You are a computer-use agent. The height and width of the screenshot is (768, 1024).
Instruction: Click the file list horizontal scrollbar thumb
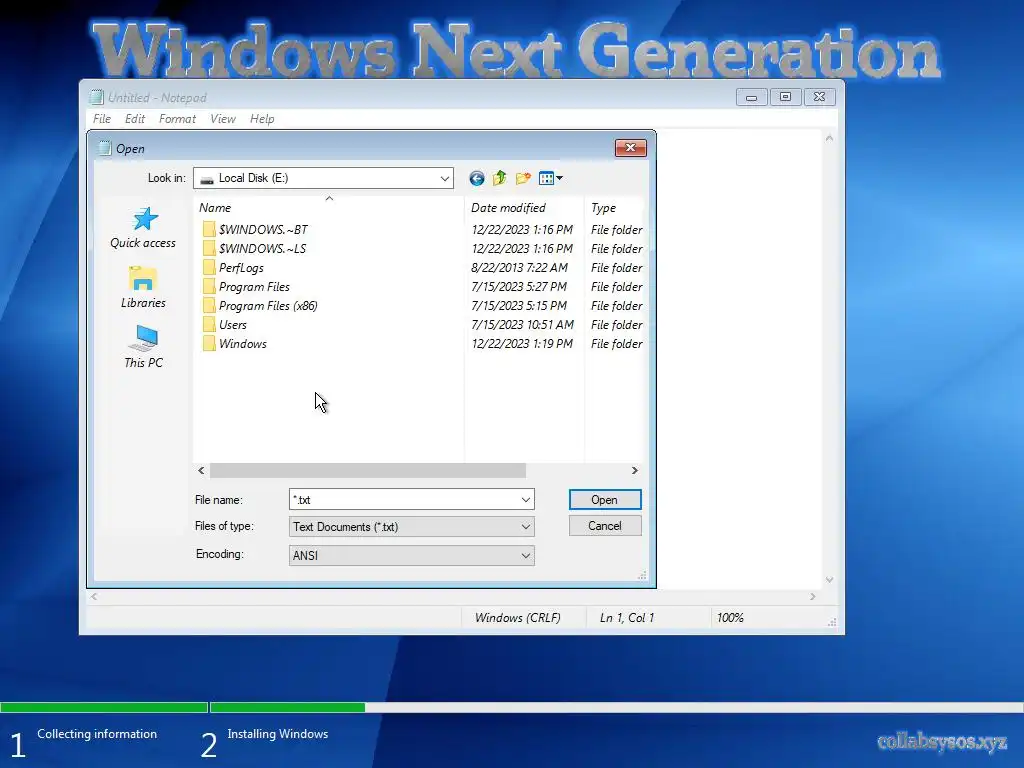(x=368, y=470)
